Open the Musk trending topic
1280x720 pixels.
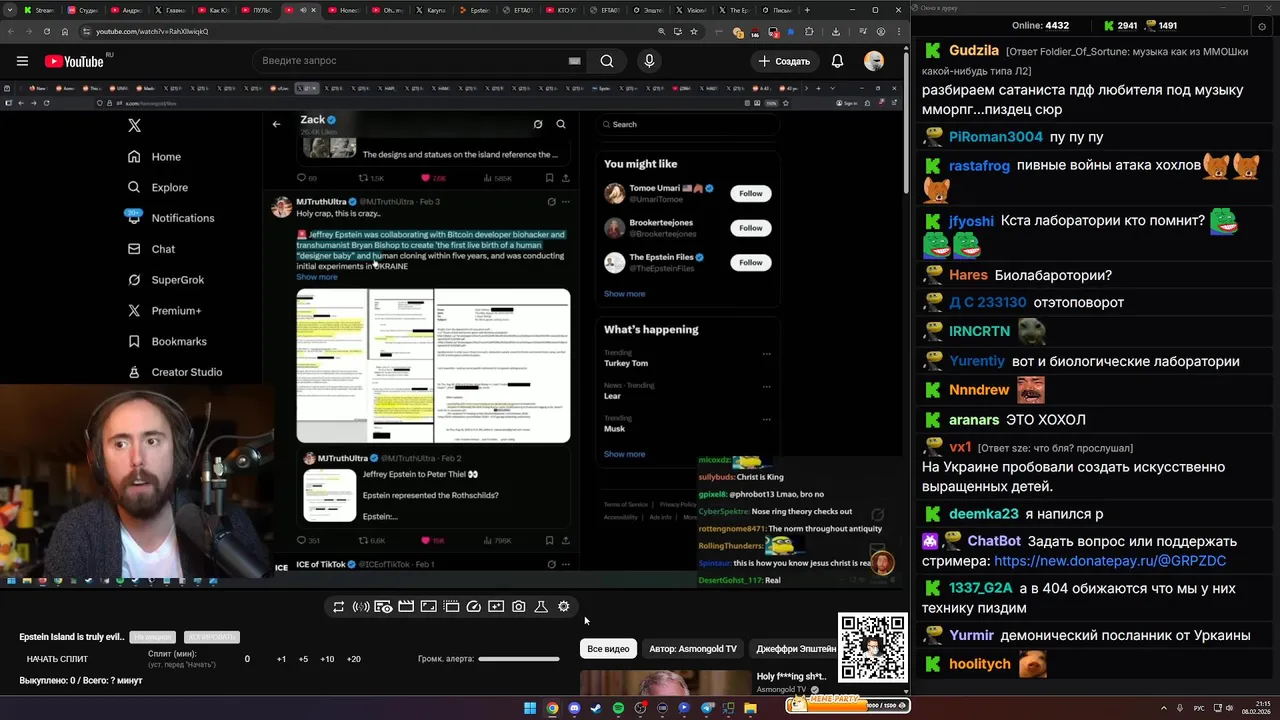614,429
